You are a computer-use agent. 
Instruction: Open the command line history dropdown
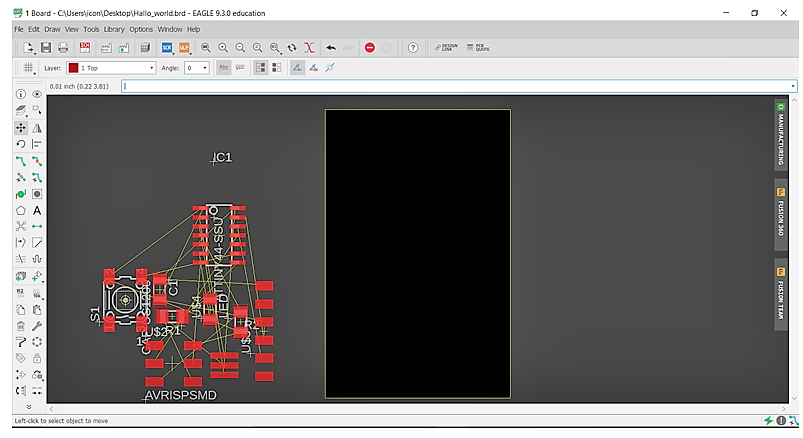[793, 86]
